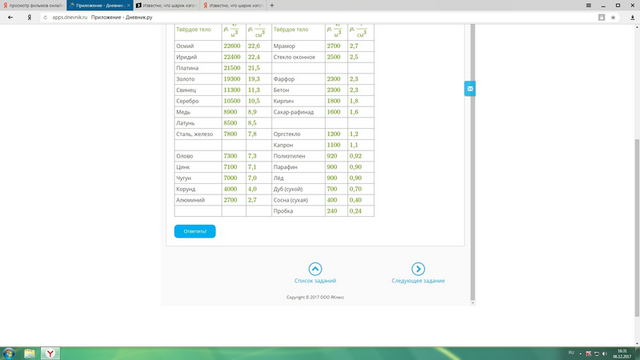This screenshot has width=640, height=360.
Task: Switch to the third tab 'Известно, что шарик'
Action: [167, 5]
